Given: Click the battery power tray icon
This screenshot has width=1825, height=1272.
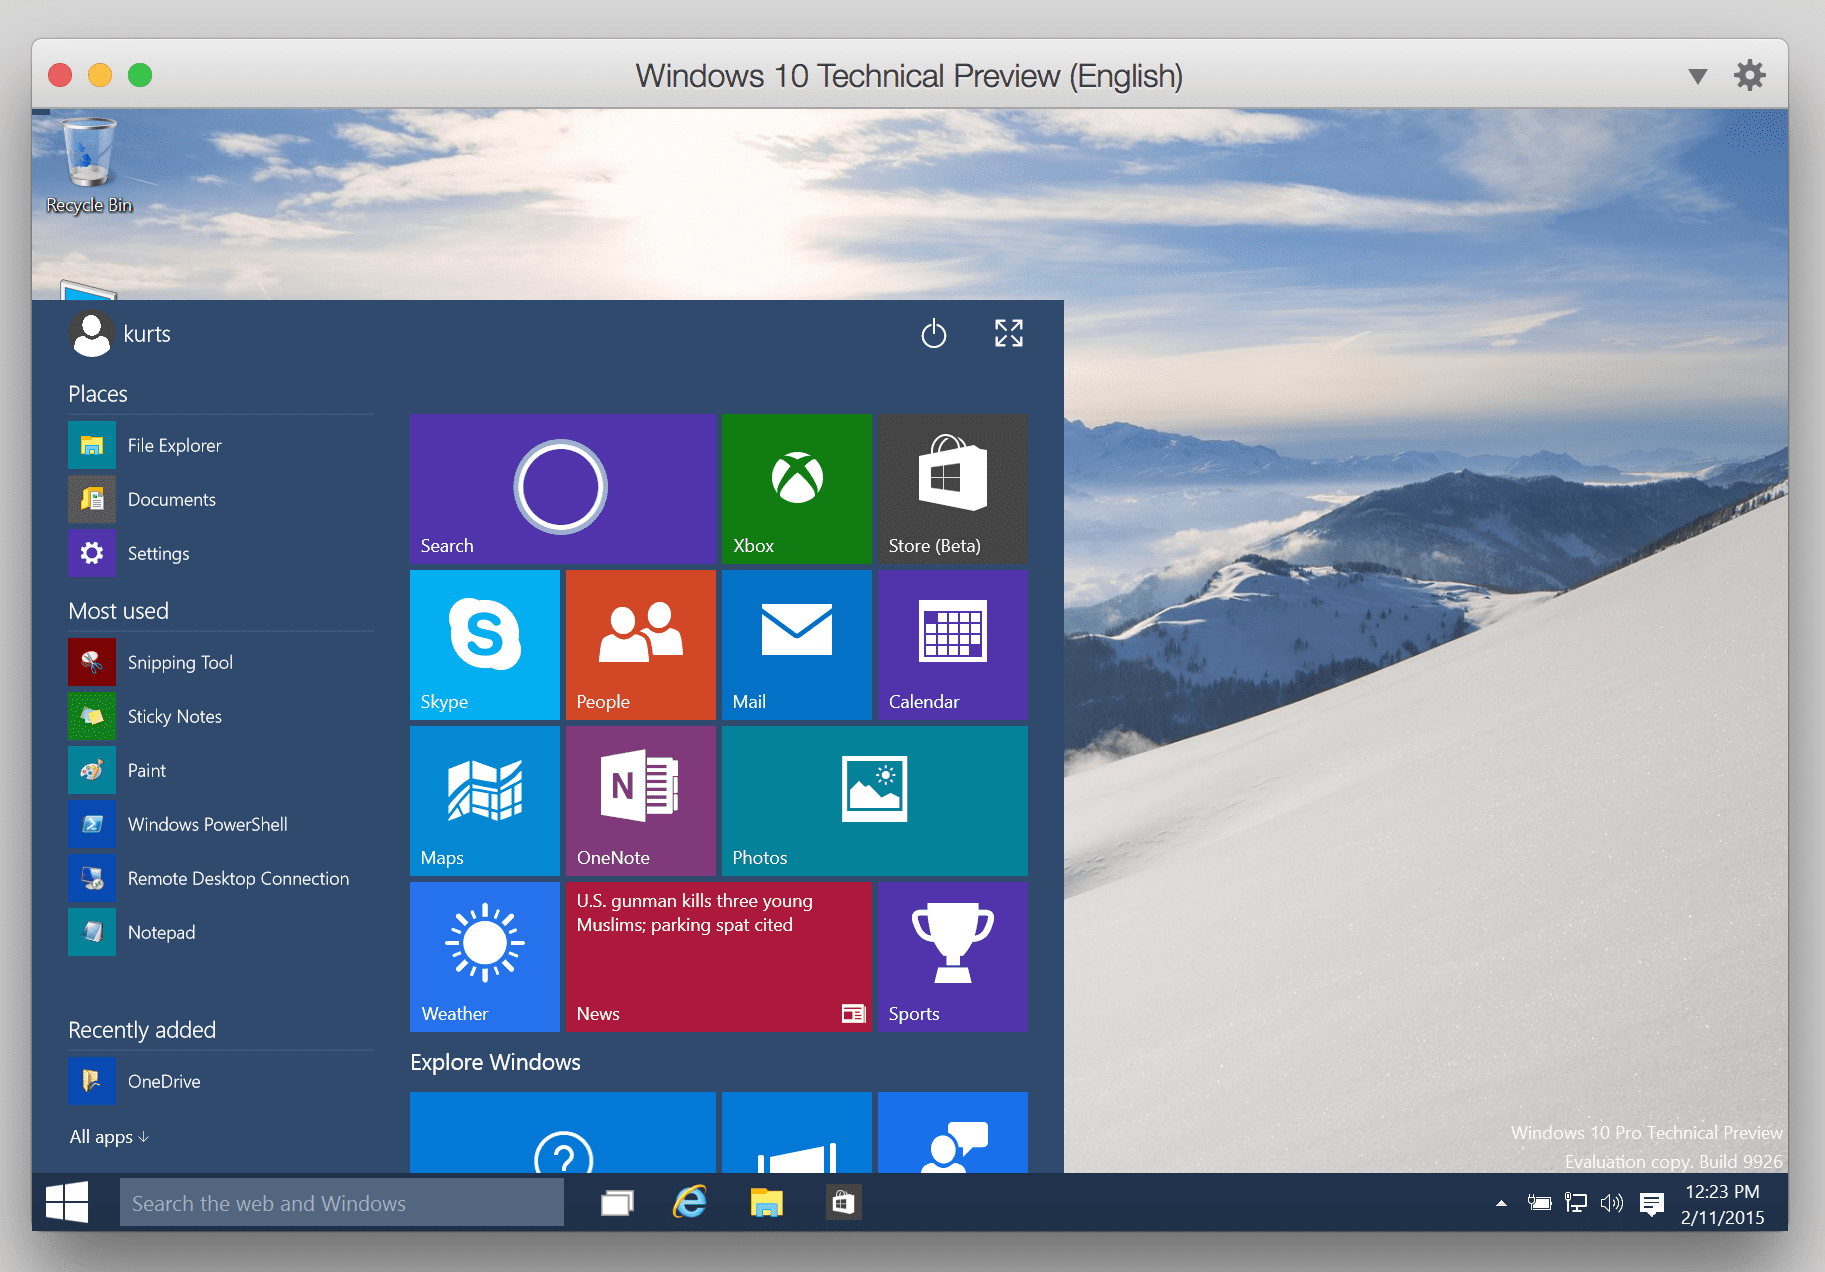Looking at the screenshot, I should (x=1539, y=1203).
